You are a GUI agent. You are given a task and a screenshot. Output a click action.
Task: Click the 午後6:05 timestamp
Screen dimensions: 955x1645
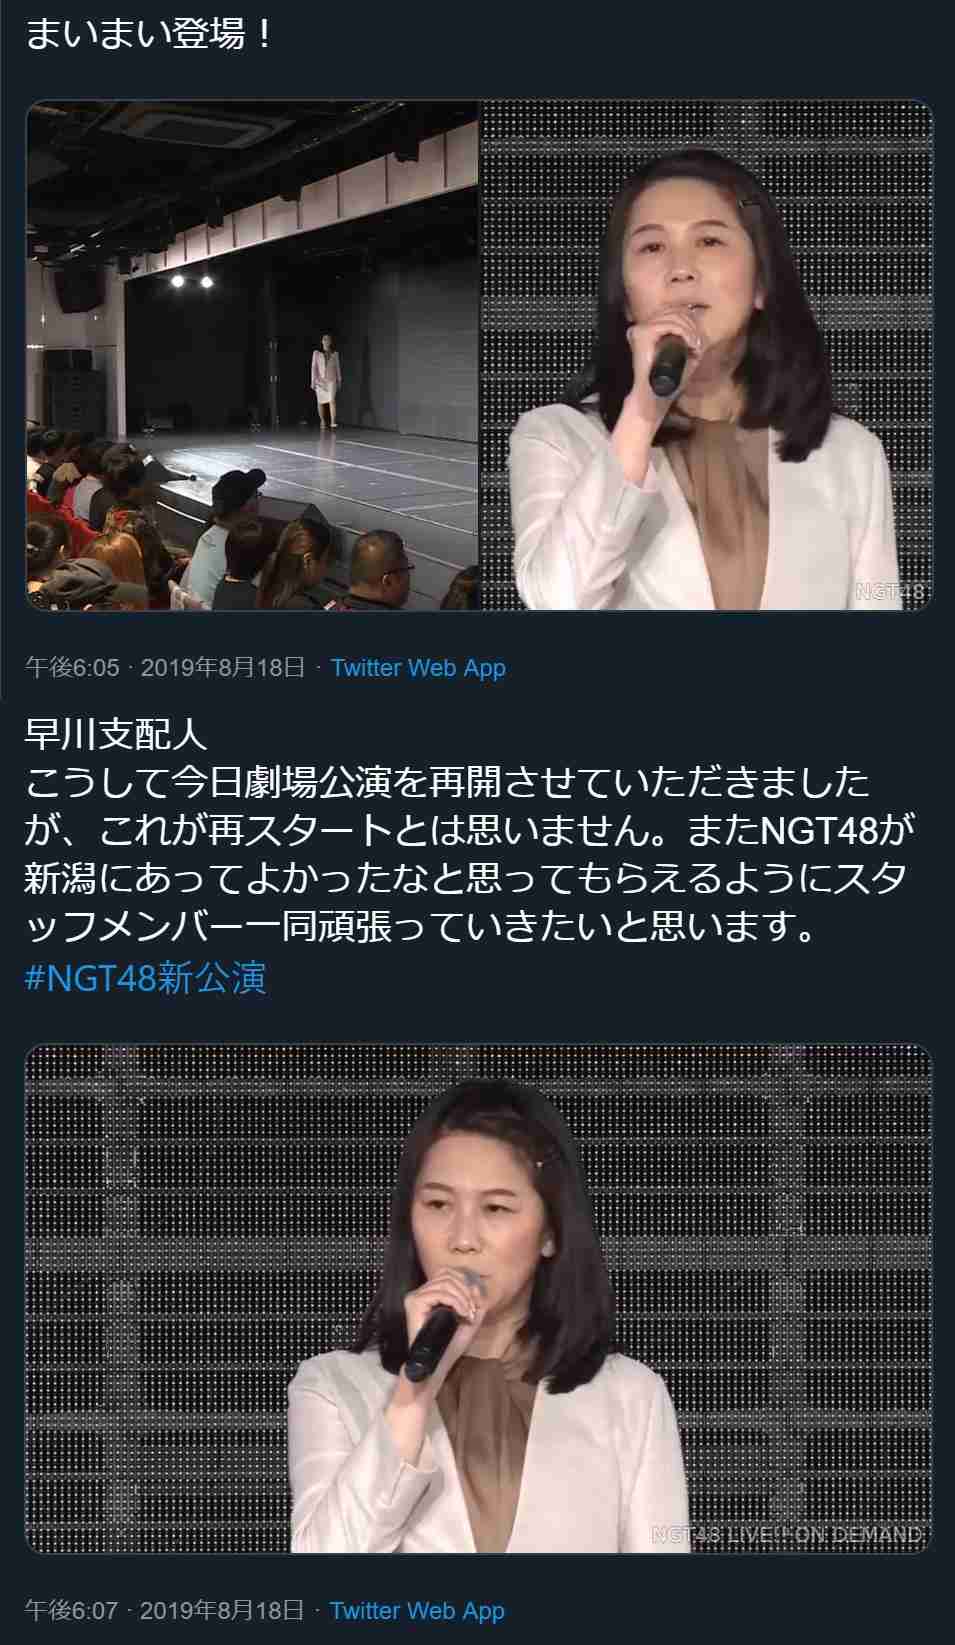[72, 668]
